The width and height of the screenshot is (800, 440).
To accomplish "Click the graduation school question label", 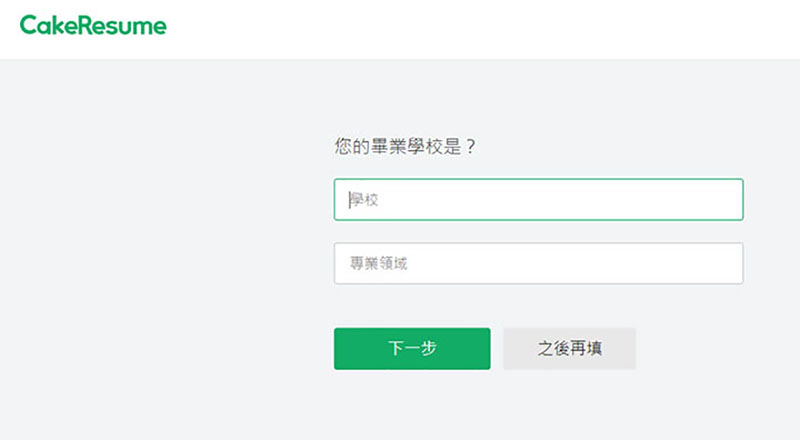I will coord(405,146).
